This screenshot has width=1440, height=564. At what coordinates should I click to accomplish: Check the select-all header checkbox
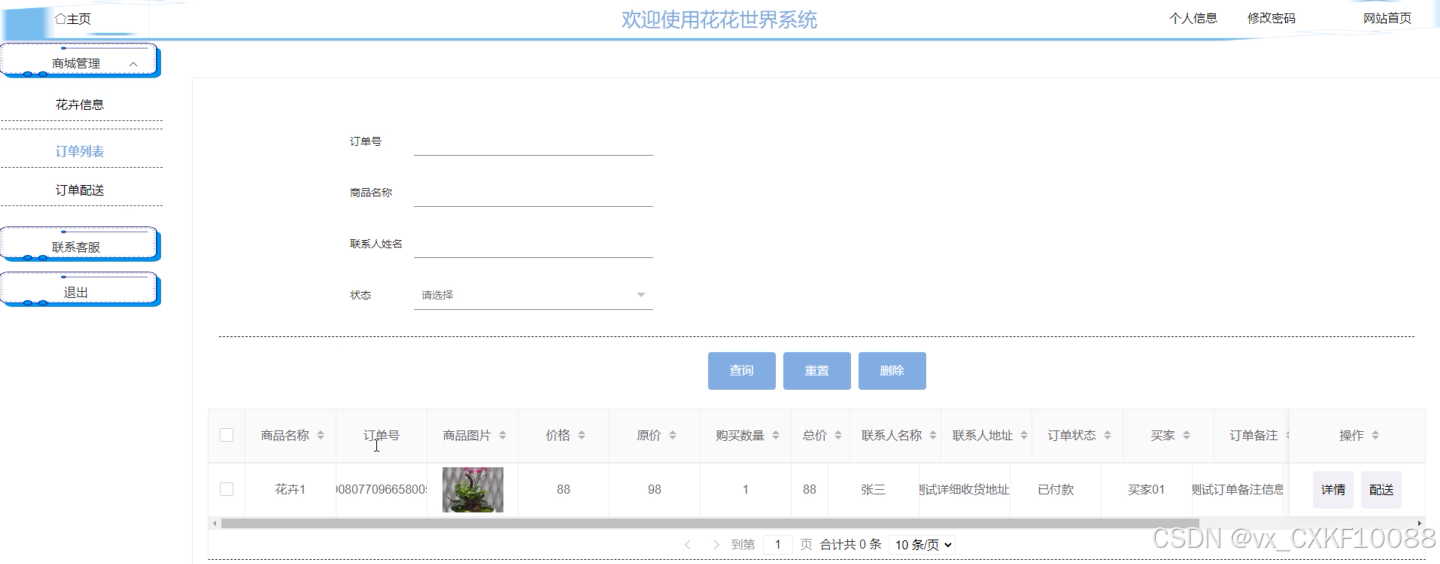click(226, 435)
